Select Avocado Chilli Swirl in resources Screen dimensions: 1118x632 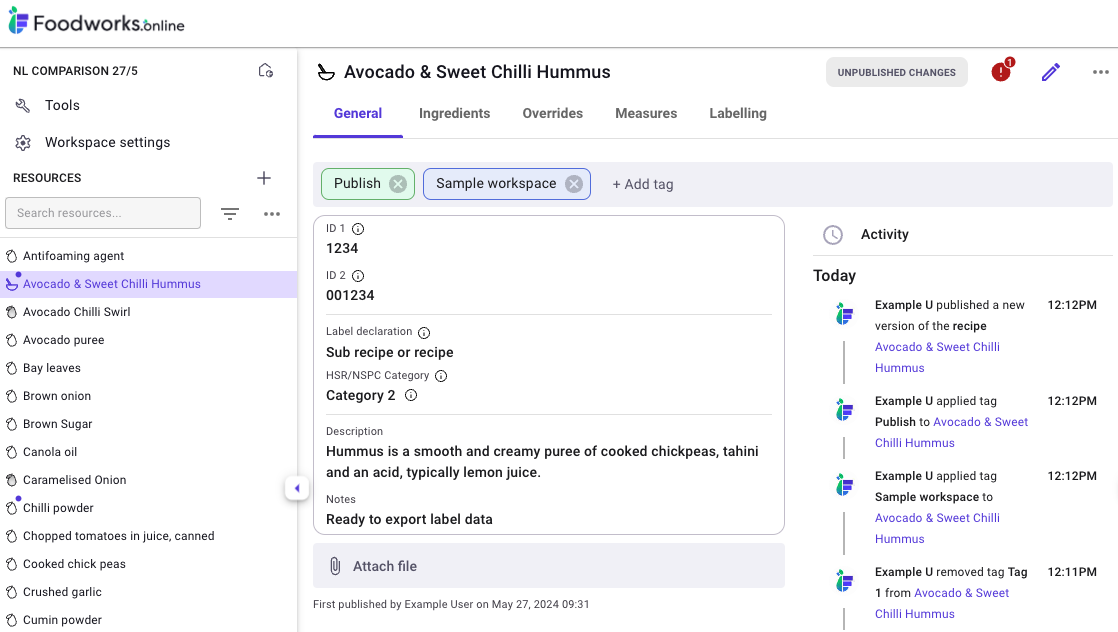click(x=77, y=312)
